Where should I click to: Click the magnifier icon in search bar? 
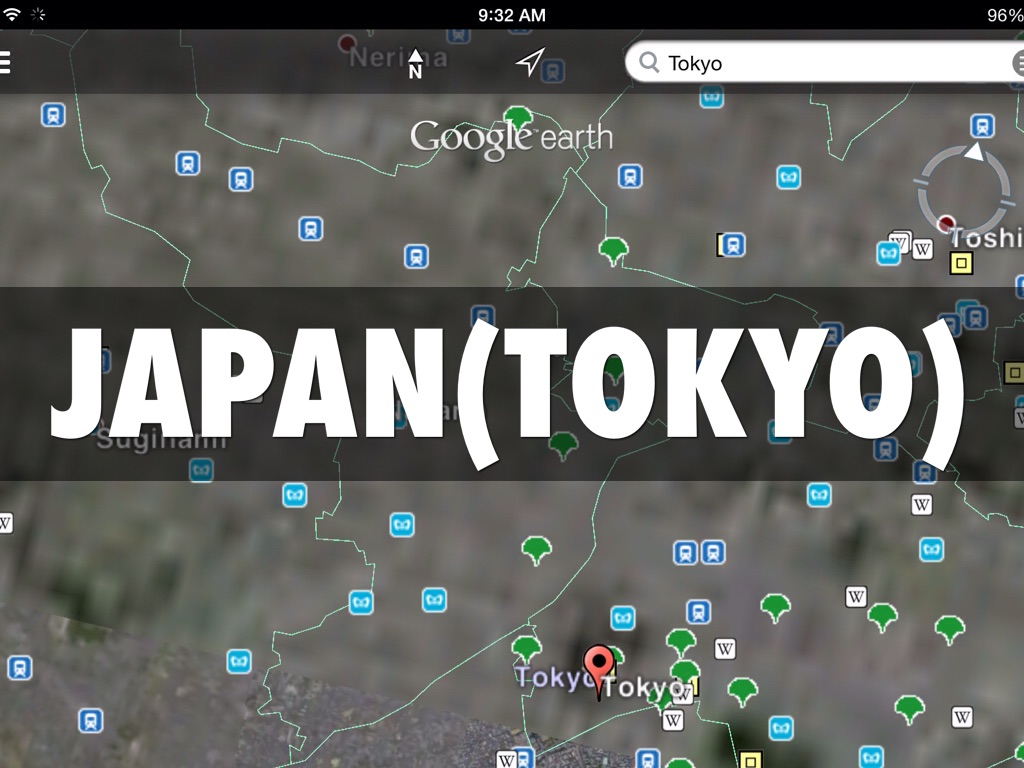pyautogui.click(x=650, y=63)
